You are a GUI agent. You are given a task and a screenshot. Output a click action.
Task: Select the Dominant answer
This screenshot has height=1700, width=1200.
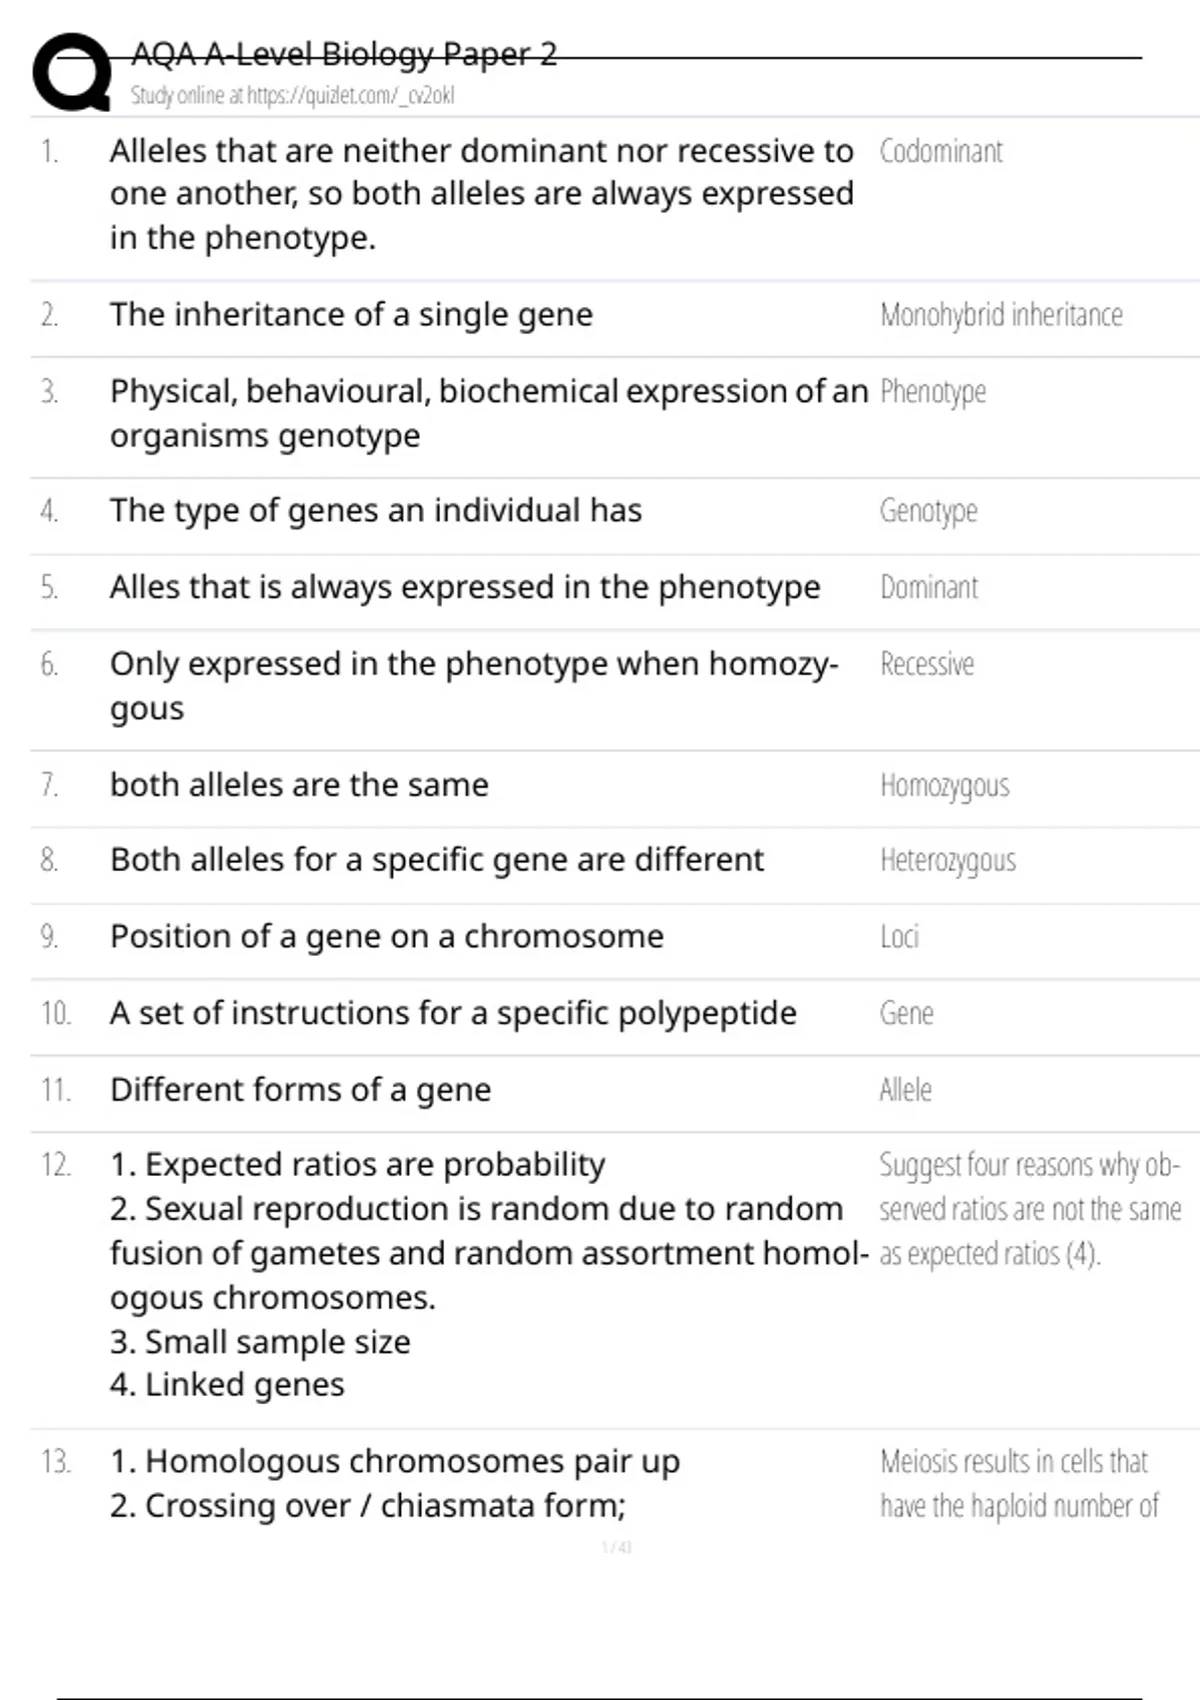[x=929, y=588]
